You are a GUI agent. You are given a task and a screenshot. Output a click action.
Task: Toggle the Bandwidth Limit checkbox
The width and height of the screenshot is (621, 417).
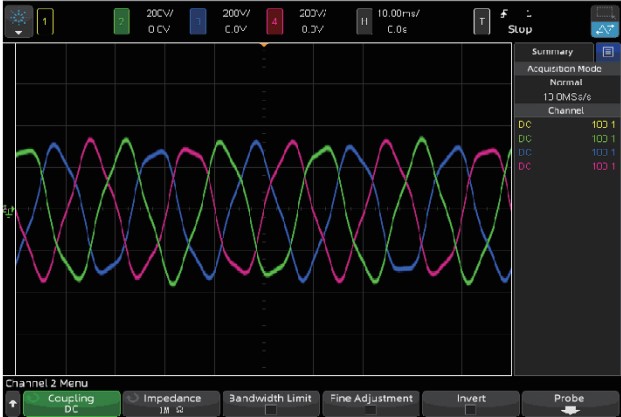[x=269, y=403]
